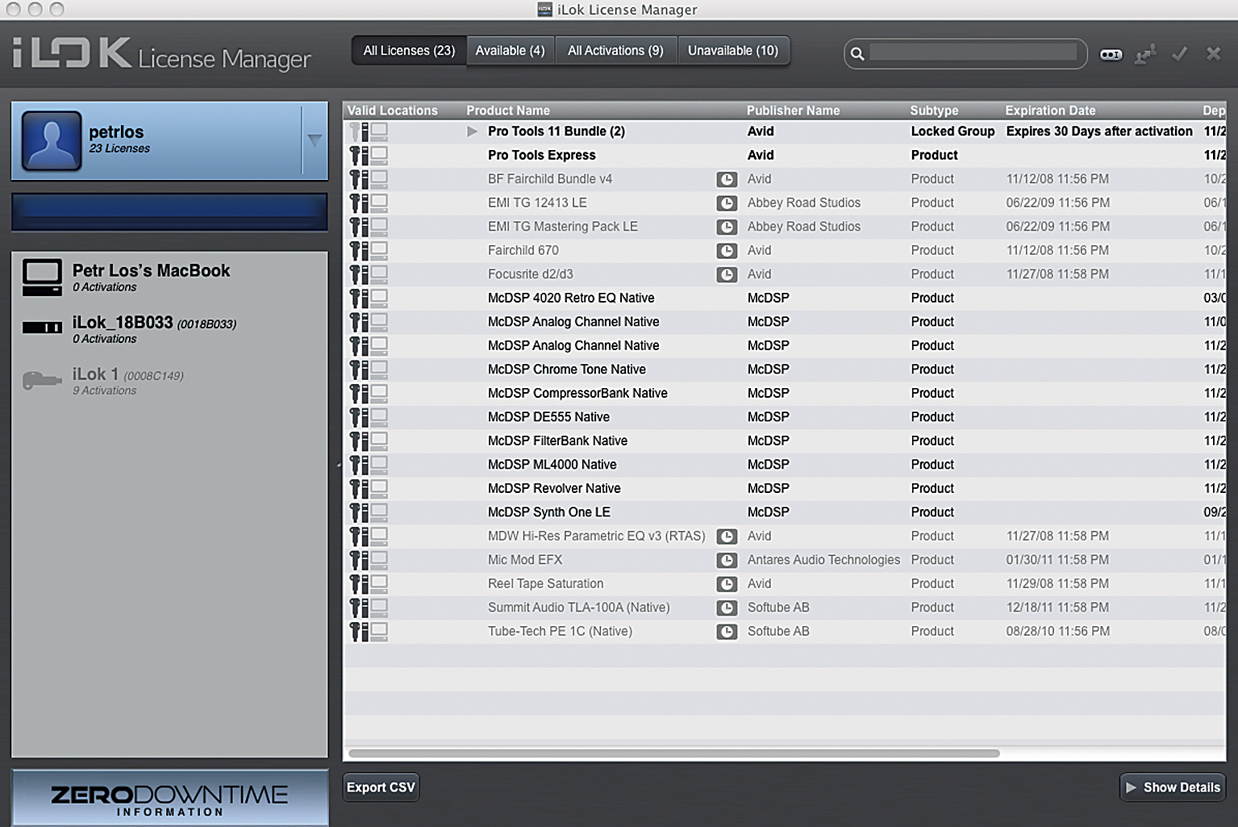Select the iLok_18B033 location
The width and height of the screenshot is (1238, 827).
pyautogui.click(x=169, y=330)
